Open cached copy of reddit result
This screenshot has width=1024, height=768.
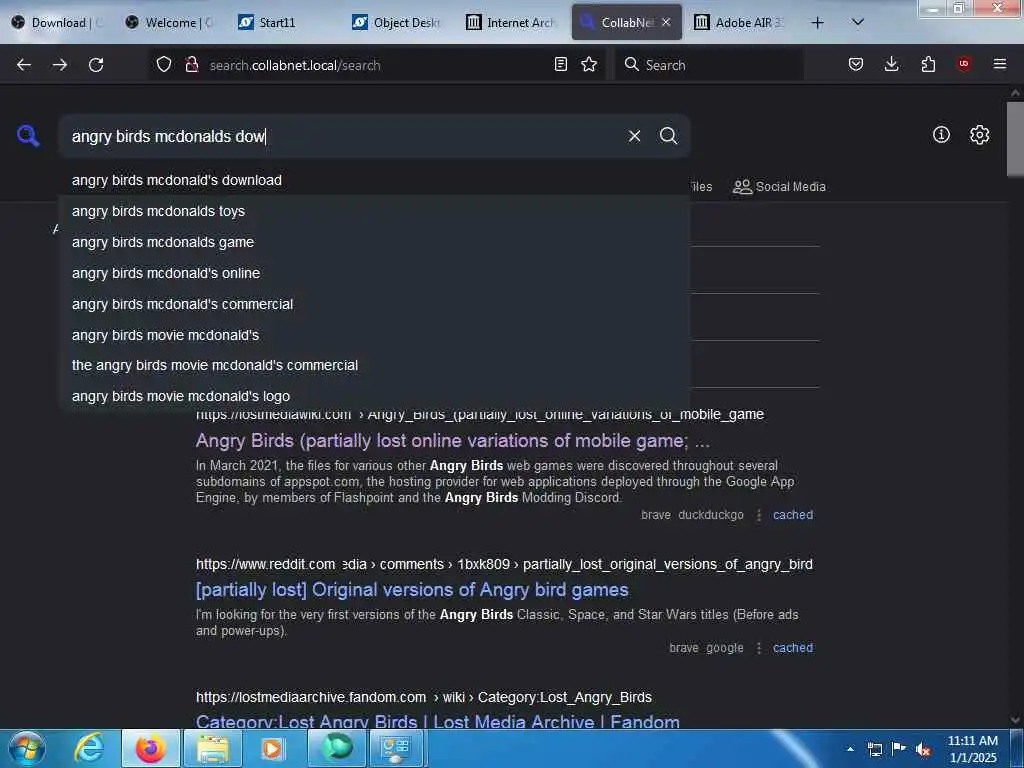pyautogui.click(x=793, y=648)
